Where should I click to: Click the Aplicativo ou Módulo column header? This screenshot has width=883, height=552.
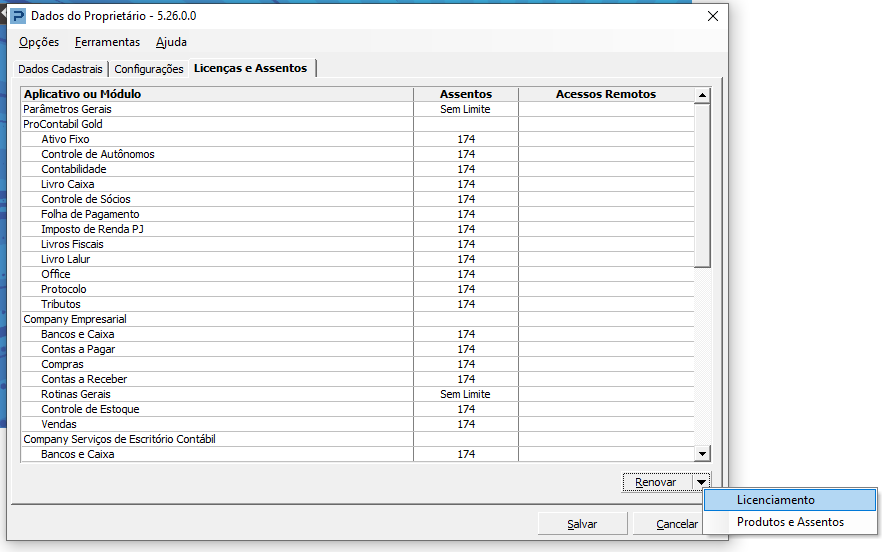(217, 94)
